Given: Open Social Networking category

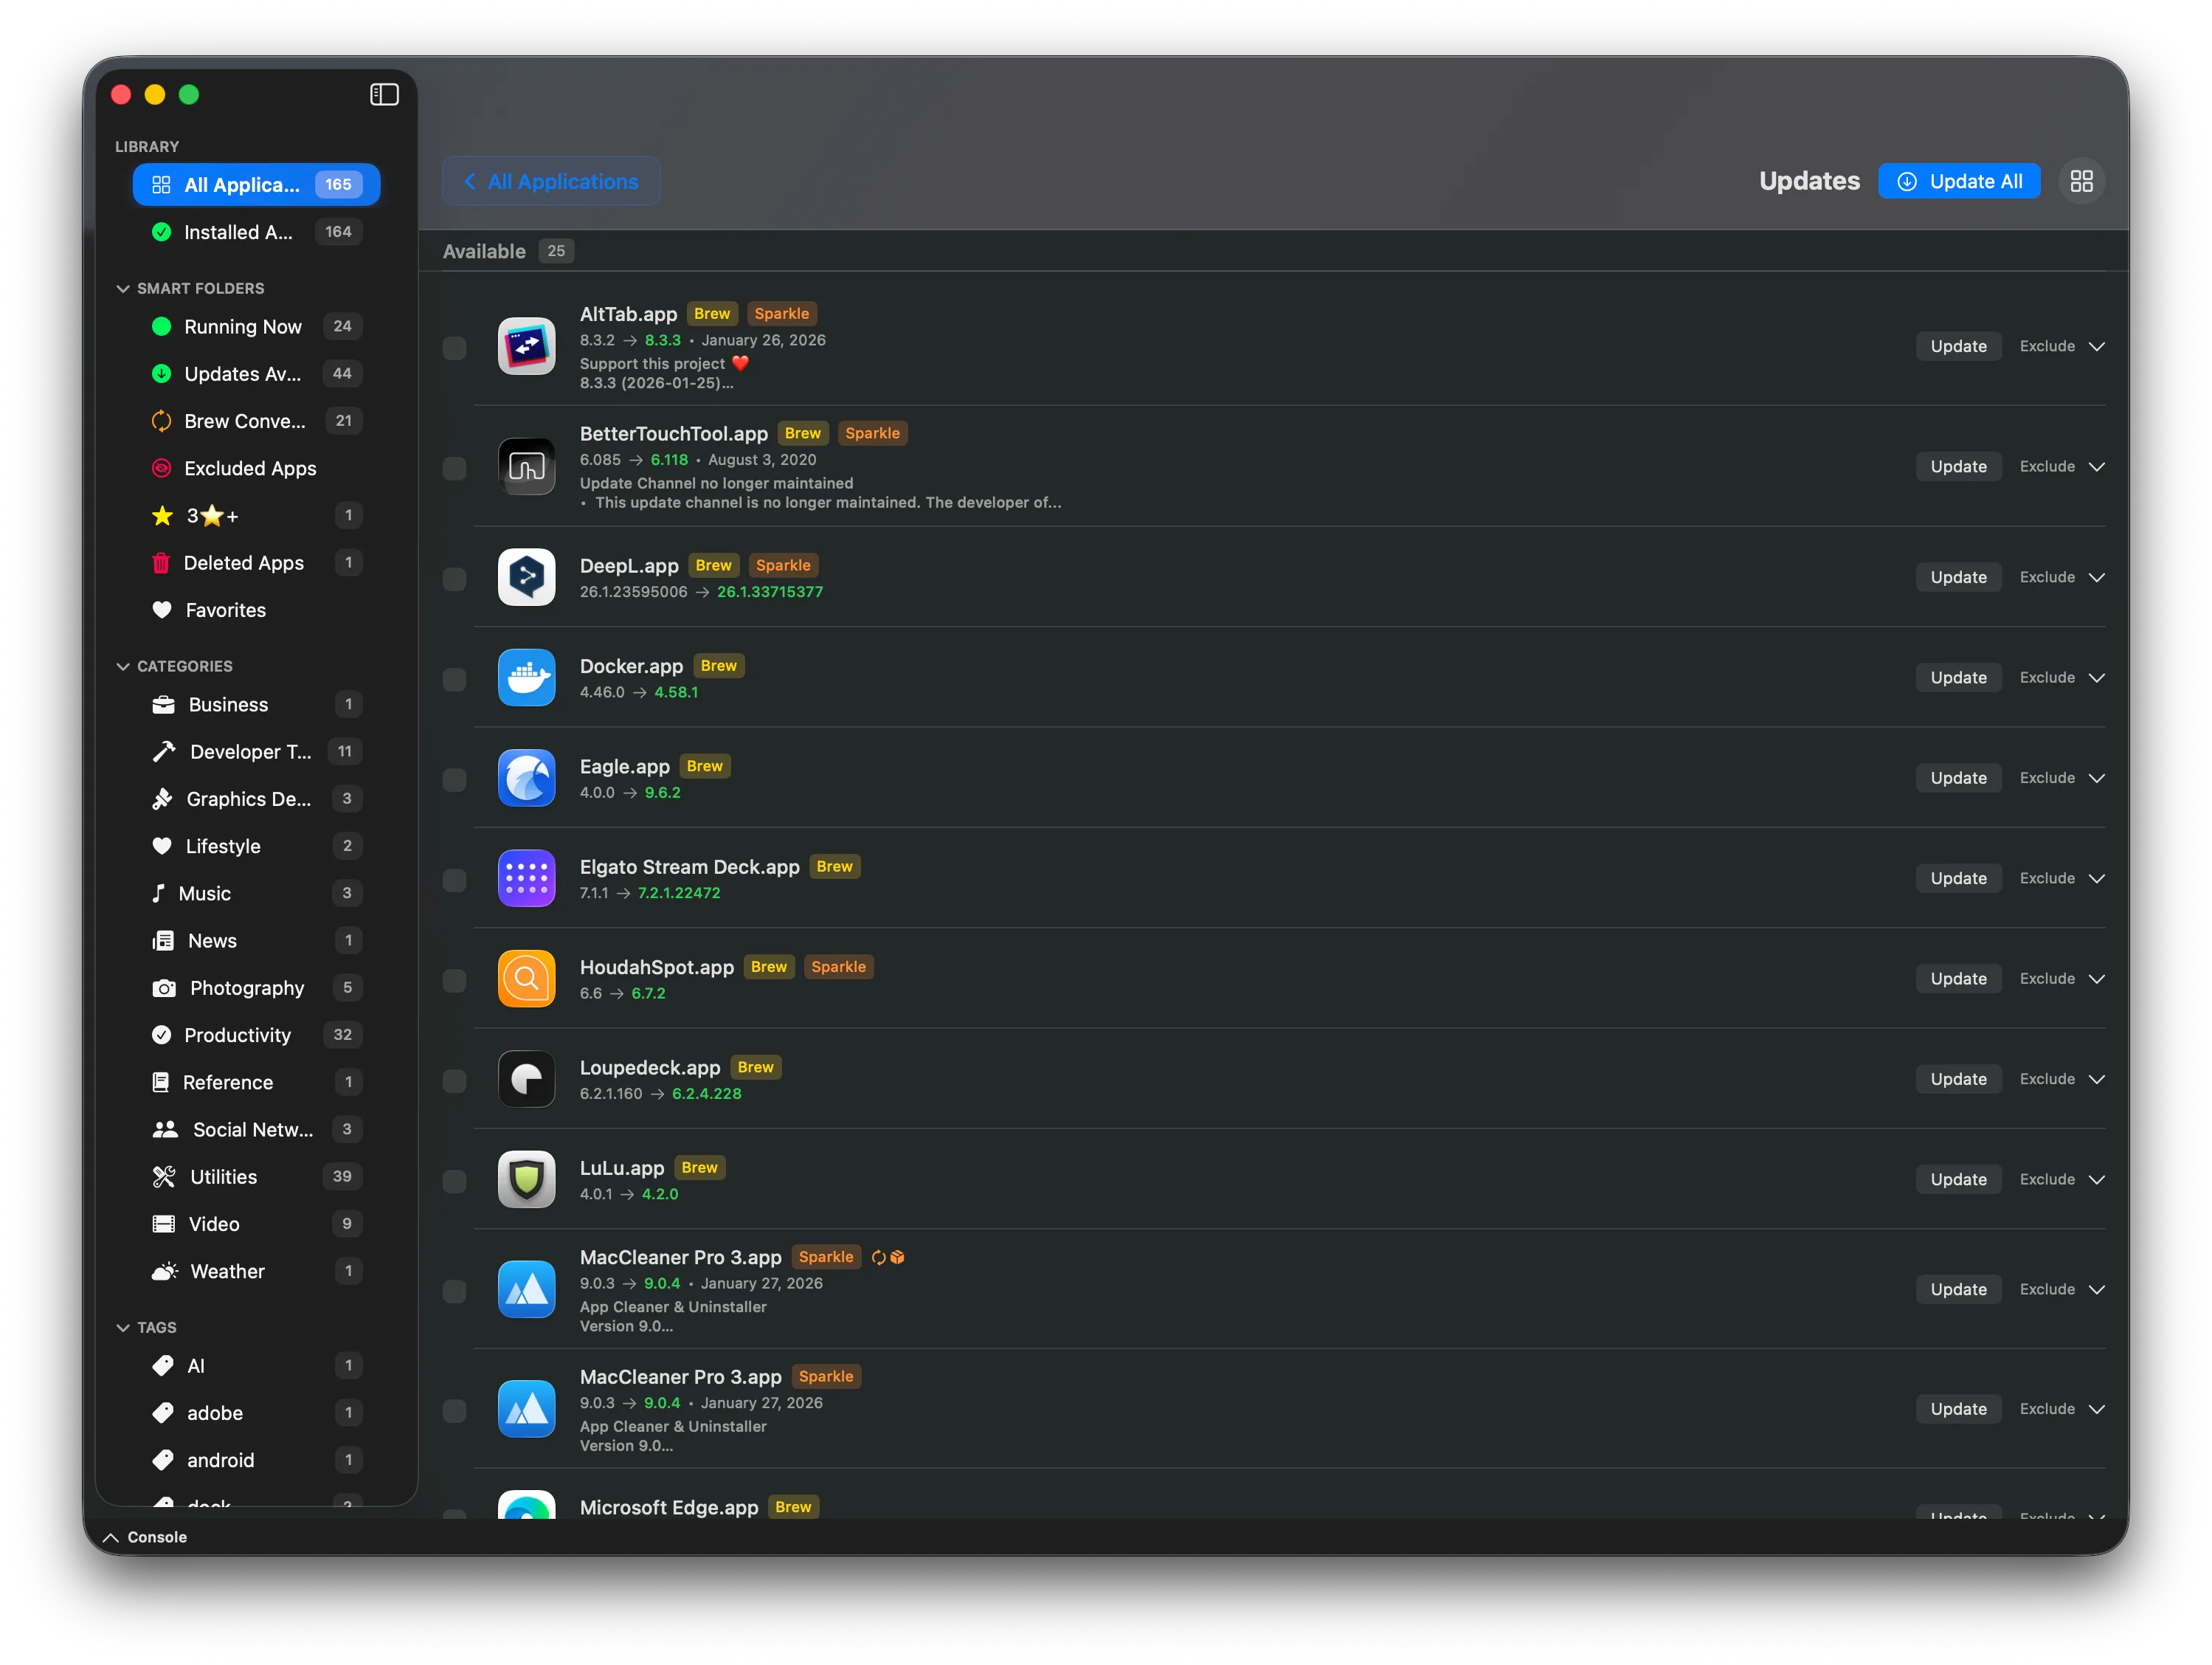Looking at the screenshot, I should tap(256, 1130).
